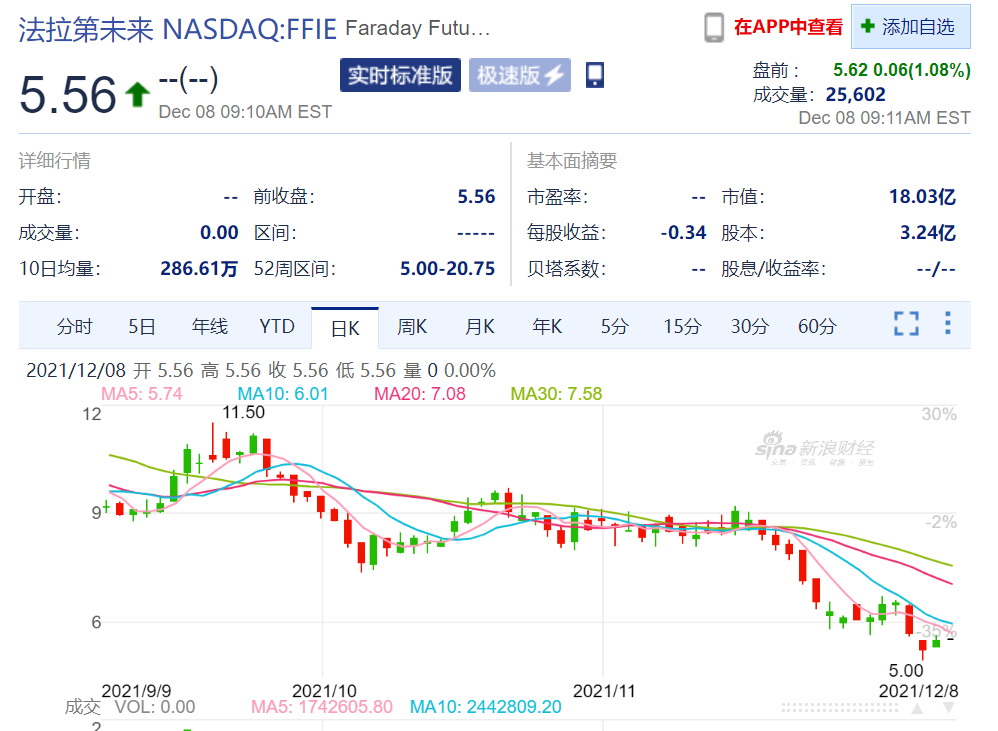The width and height of the screenshot is (998, 731).
Task: Click the mobile device icon next to 极速版
Action: tap(594, 75)
